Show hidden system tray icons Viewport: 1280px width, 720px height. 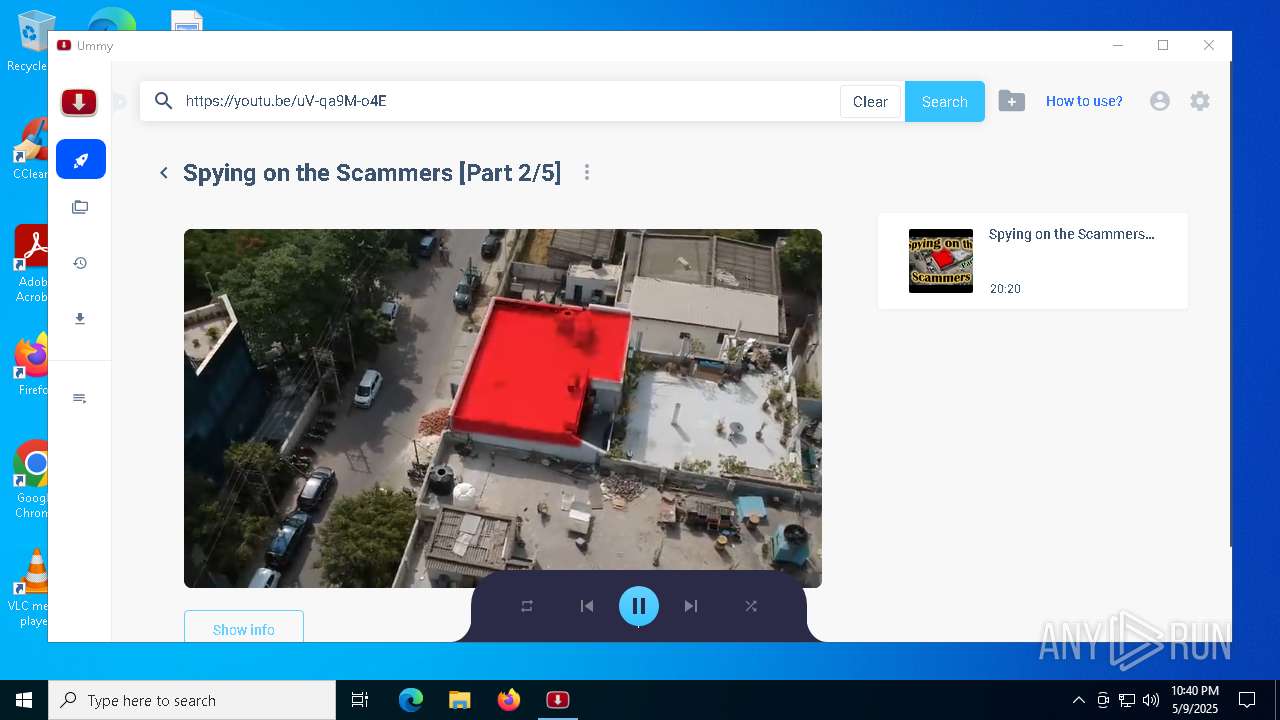click(x=1078, y=700)
